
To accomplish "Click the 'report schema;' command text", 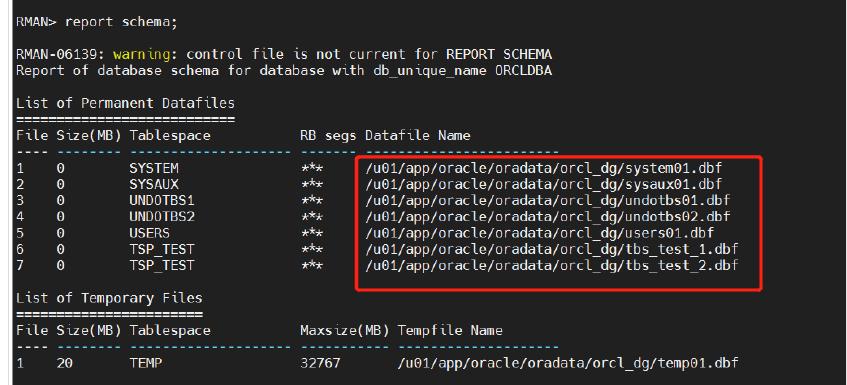I will (x=121, y=22).
